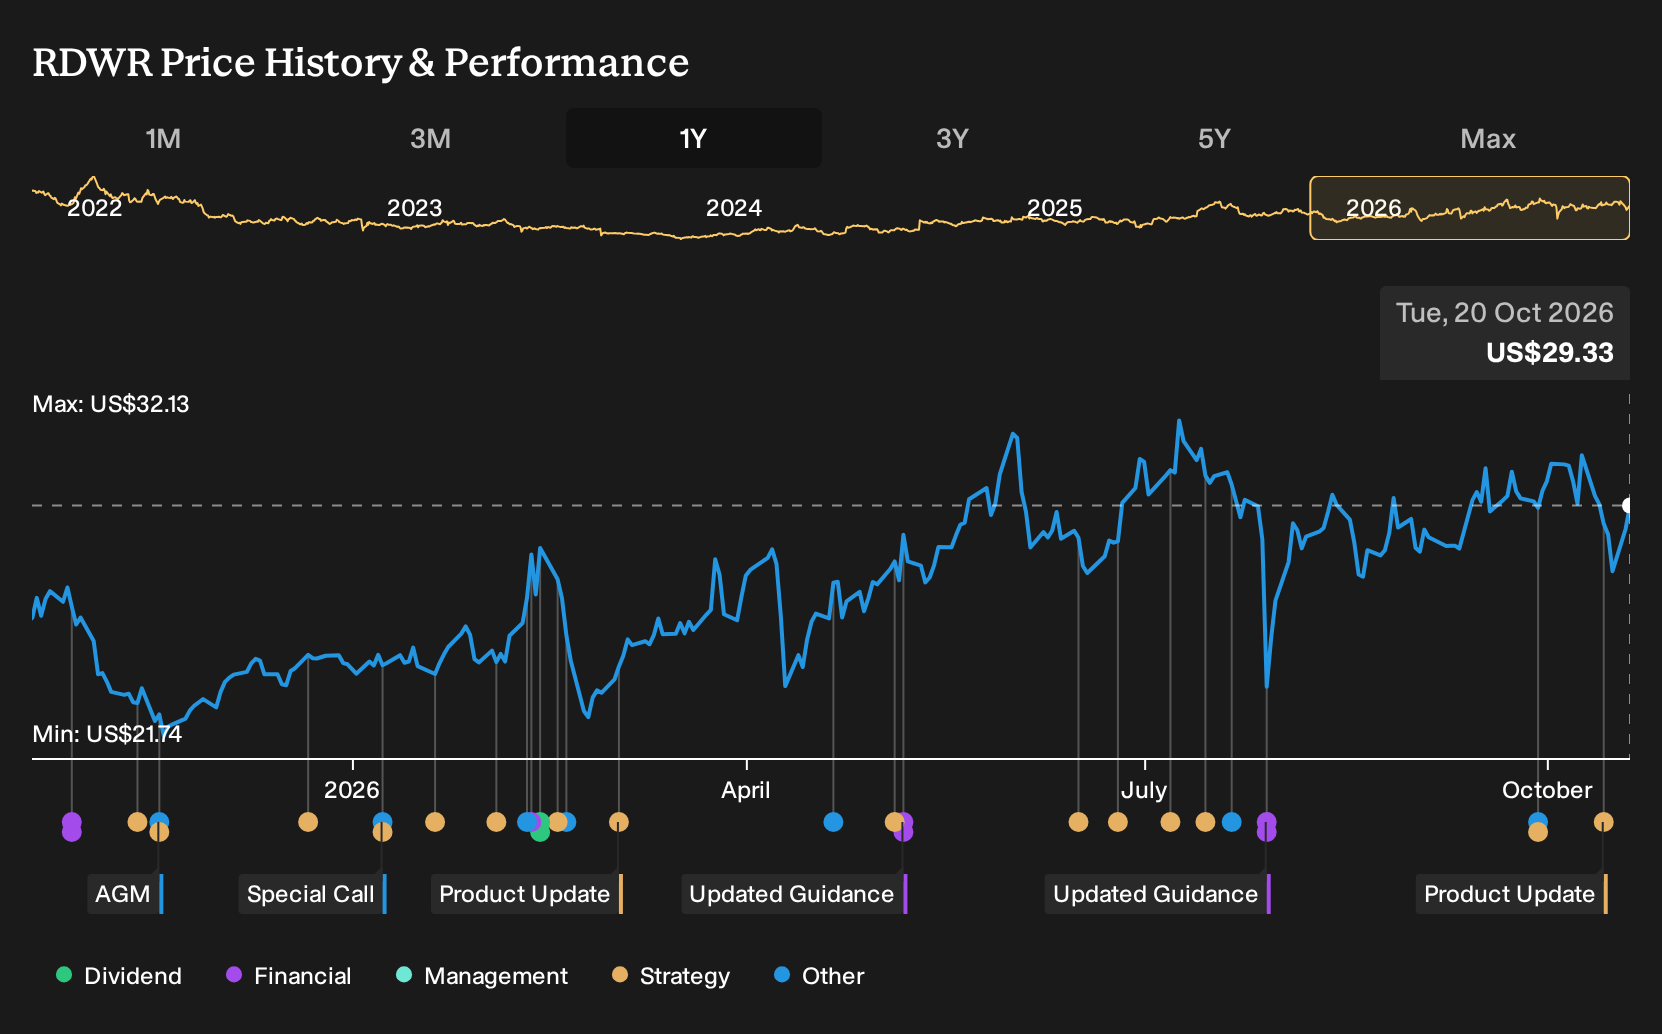1662x1034 pixels.
Task: Click the 2022 label on overview chart
Action: (94, 208)
